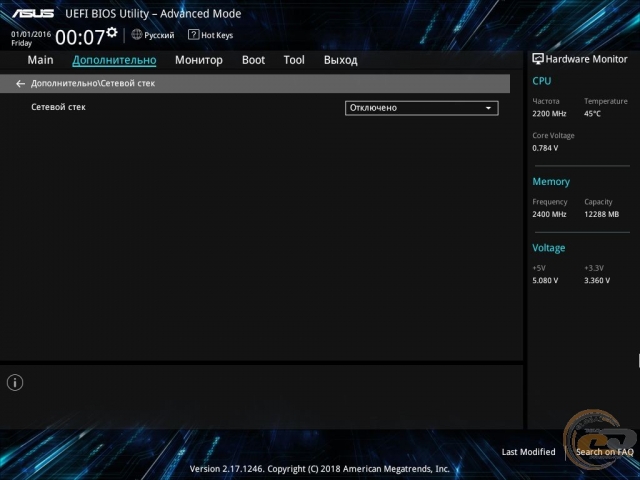Click the back arrow in breadcrumb bar
Viewport: 640px width, 480px height.
20,84
